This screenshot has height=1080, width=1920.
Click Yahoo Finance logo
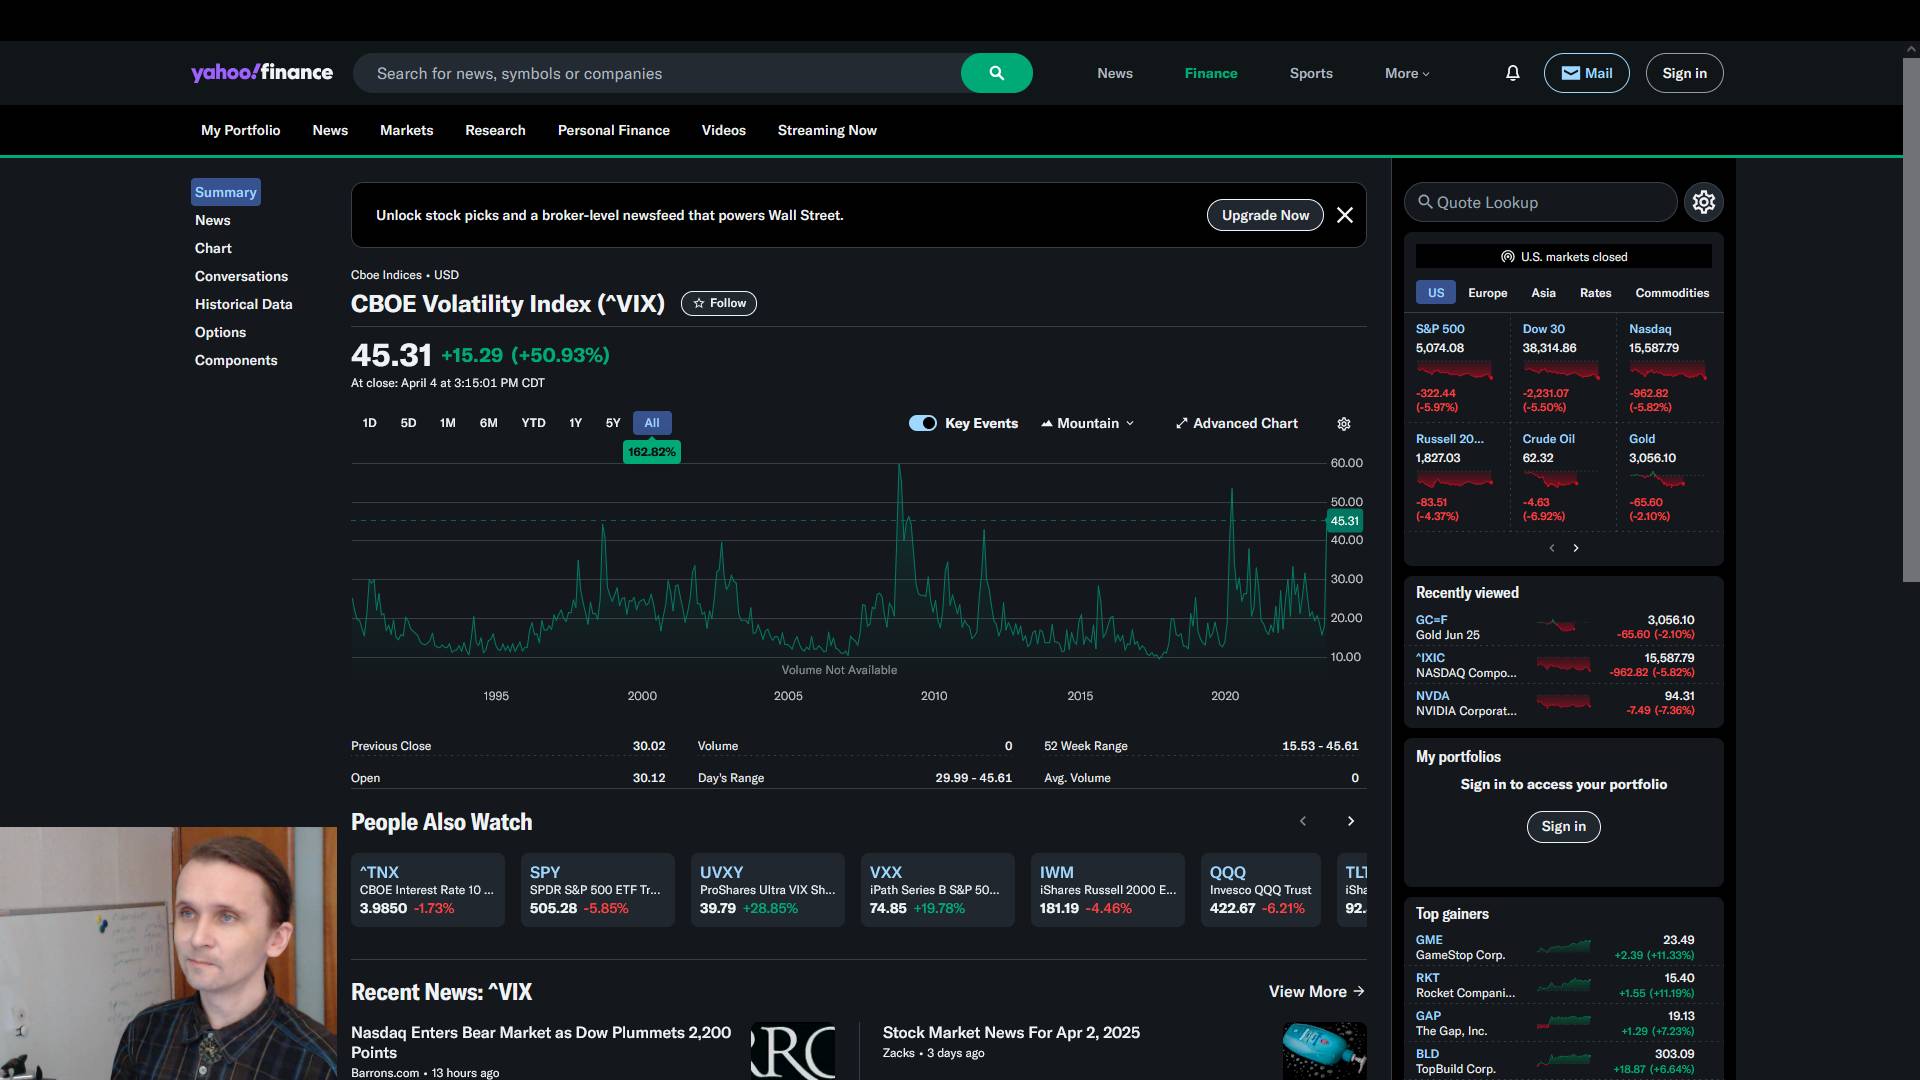coord(262,73)
